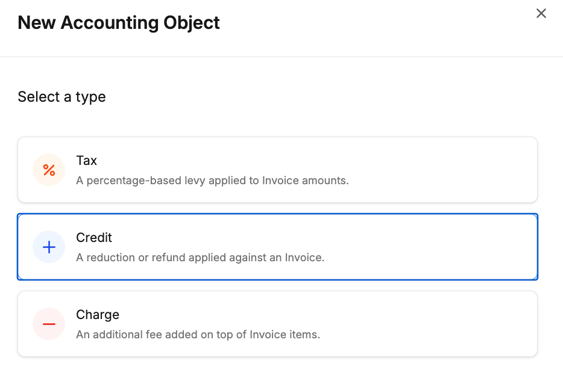The height and width of the screenshot is (372, 563).
Task: Choose the Tax type card
Action: click(278, 170)
